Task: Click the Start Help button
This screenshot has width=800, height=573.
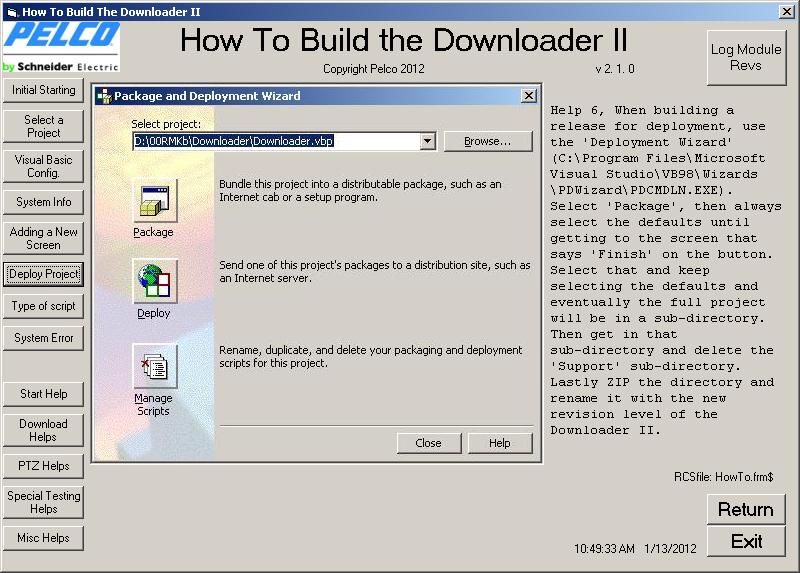Action: tap(43, 394)
